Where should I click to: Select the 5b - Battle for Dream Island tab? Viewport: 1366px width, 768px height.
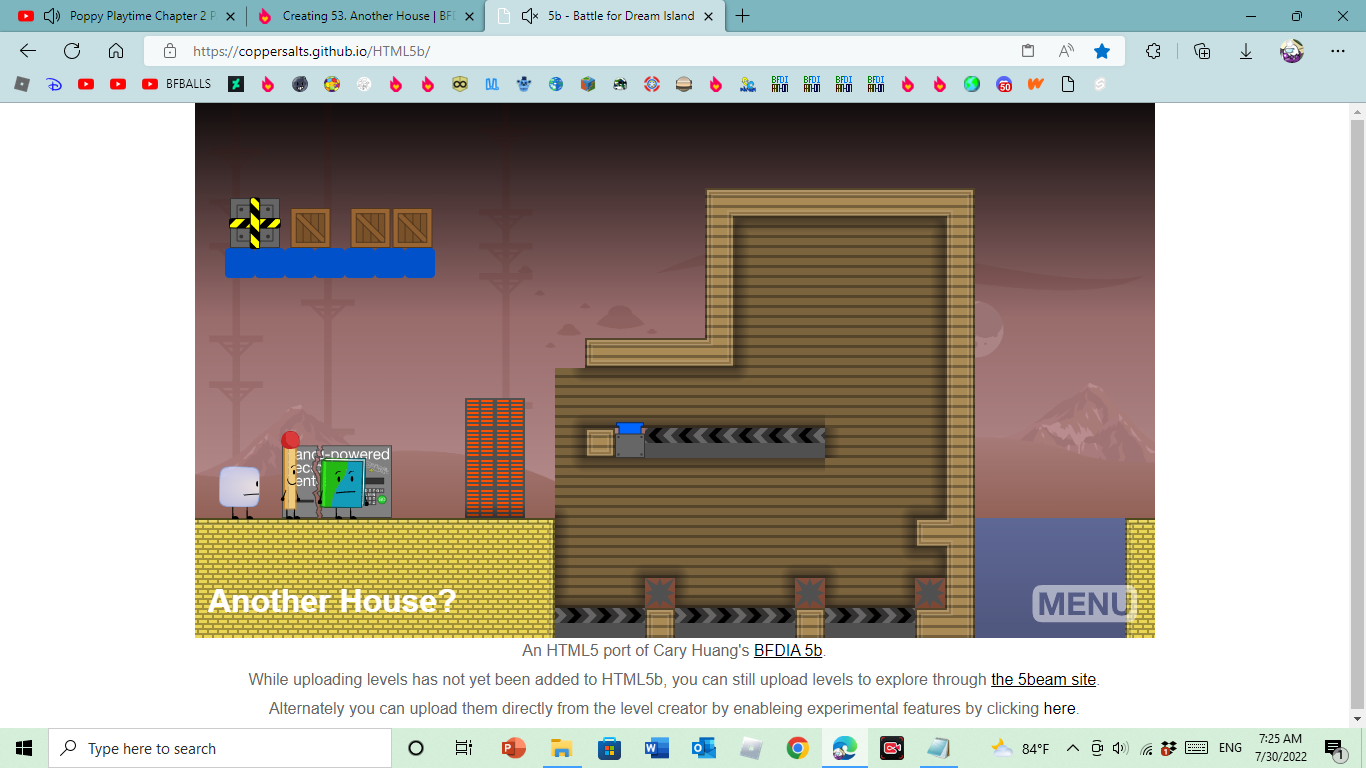606,16
